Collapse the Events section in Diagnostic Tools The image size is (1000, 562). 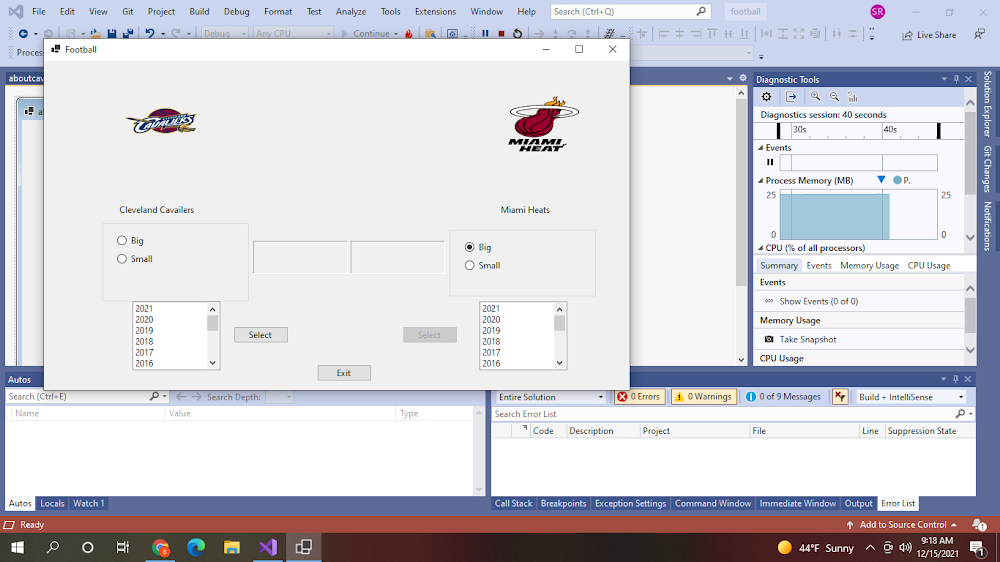point(761,147)
